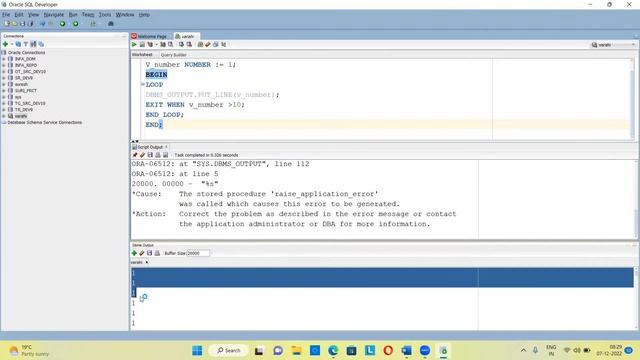Viewport: 640px width, 360px height.
Task: Click the Filter icon in Connections panel
Action: pos(26,44)
